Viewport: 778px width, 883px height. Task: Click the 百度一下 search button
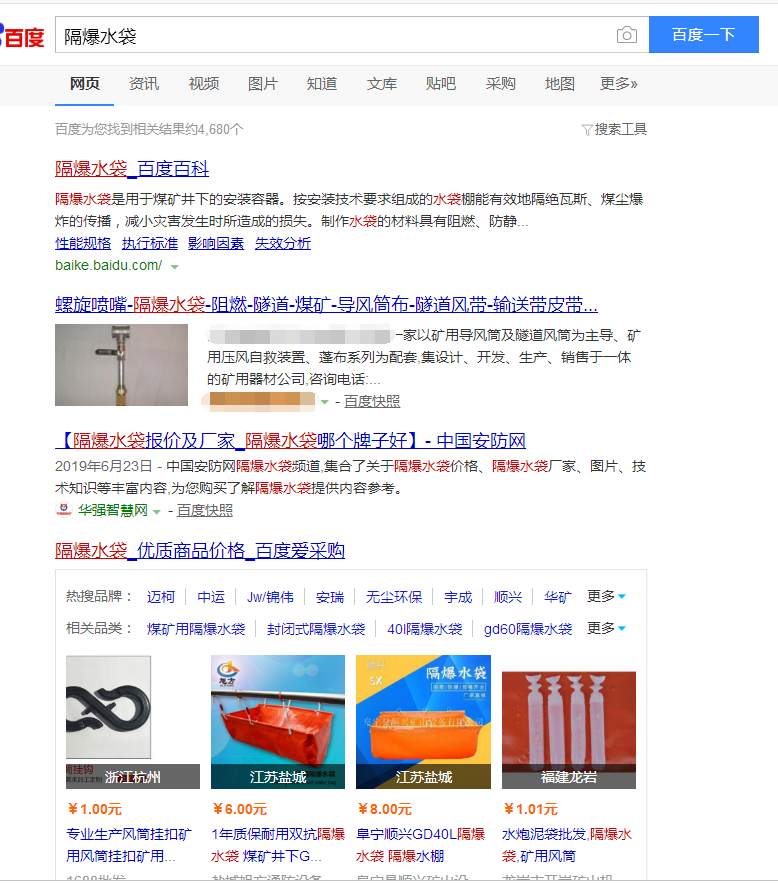tap(704, 35)
